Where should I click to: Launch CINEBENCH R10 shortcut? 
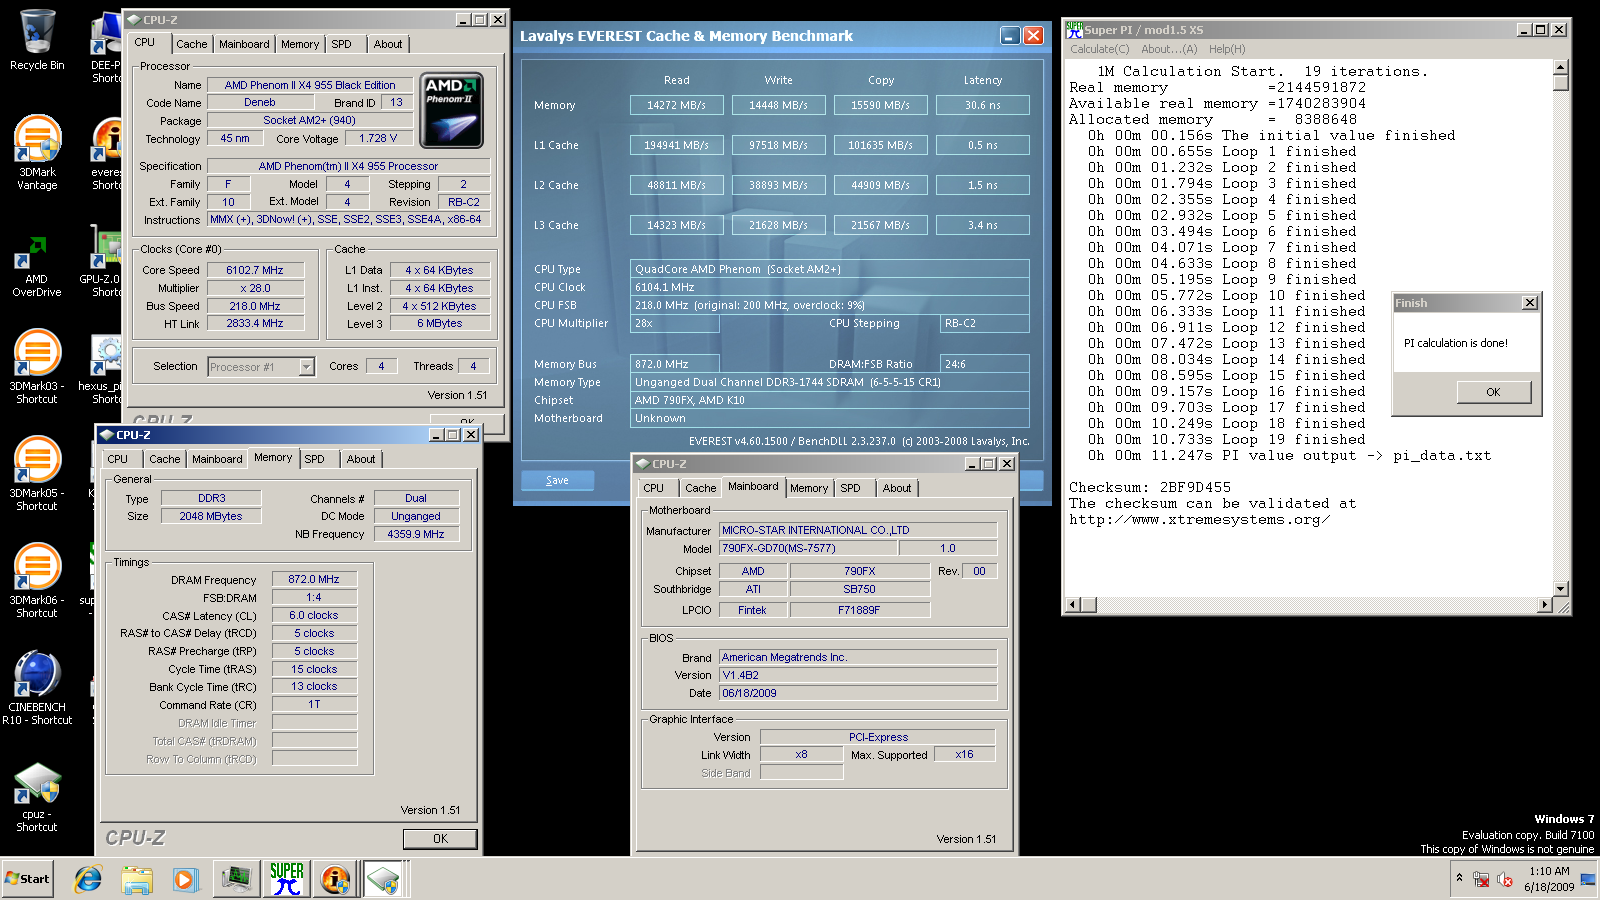click(37, 687)
